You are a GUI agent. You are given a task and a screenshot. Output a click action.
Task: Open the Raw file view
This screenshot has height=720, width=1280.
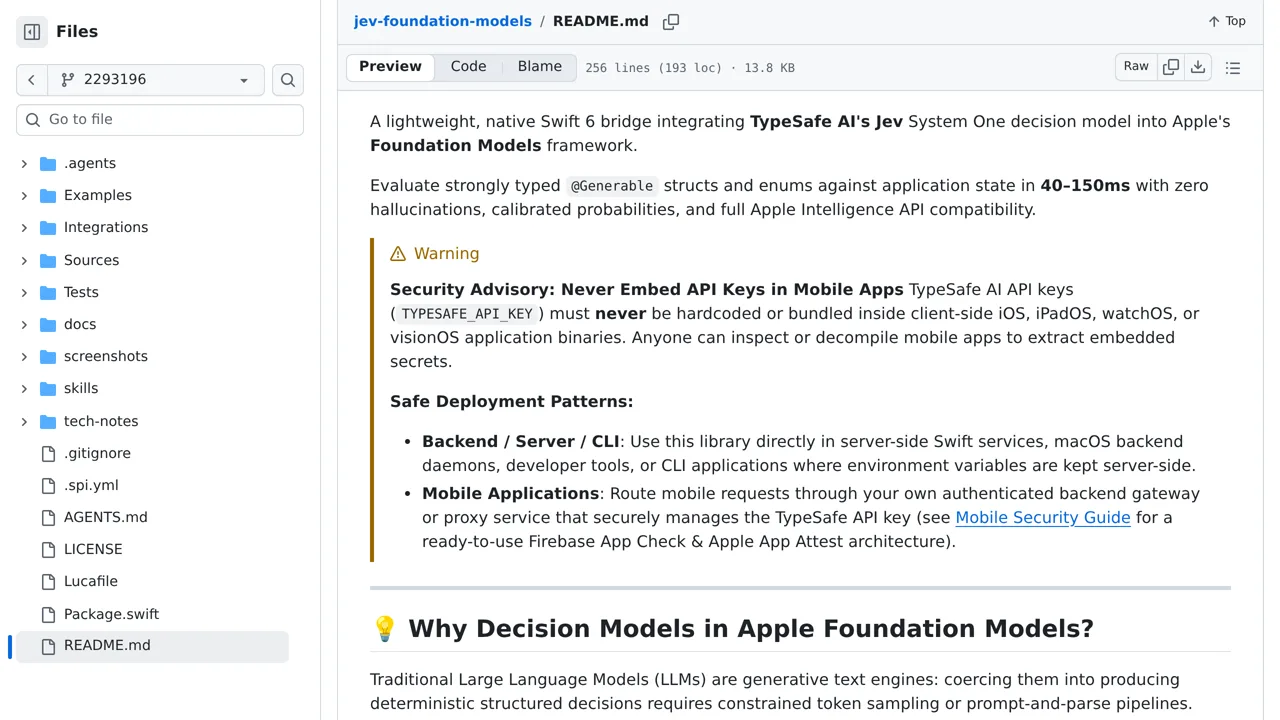click(x=1136, y=67)
